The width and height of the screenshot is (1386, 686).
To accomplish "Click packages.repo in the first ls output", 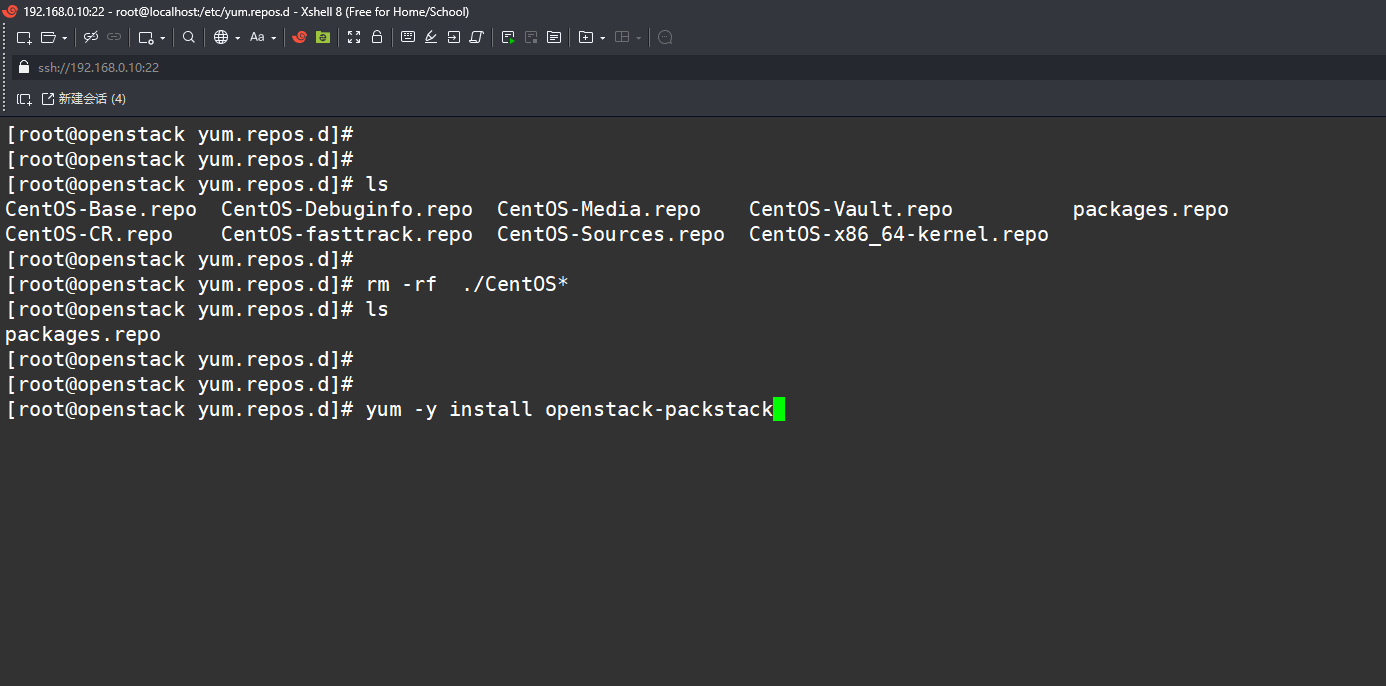I will tap(1151, 209).
